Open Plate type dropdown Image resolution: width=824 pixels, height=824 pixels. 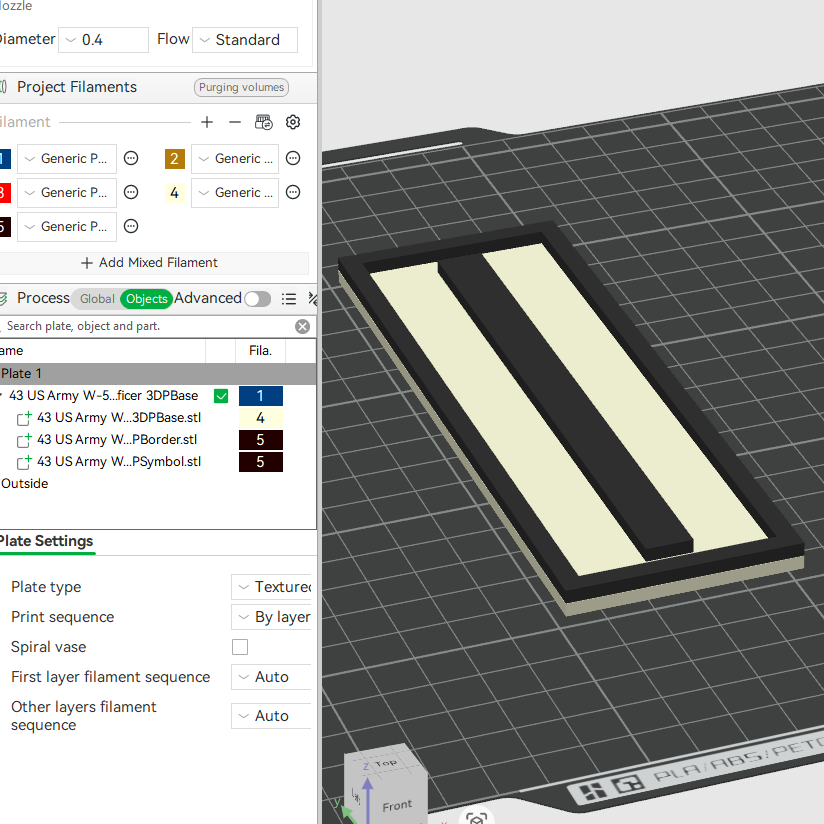pyautogui.click(x=272, y=586)
